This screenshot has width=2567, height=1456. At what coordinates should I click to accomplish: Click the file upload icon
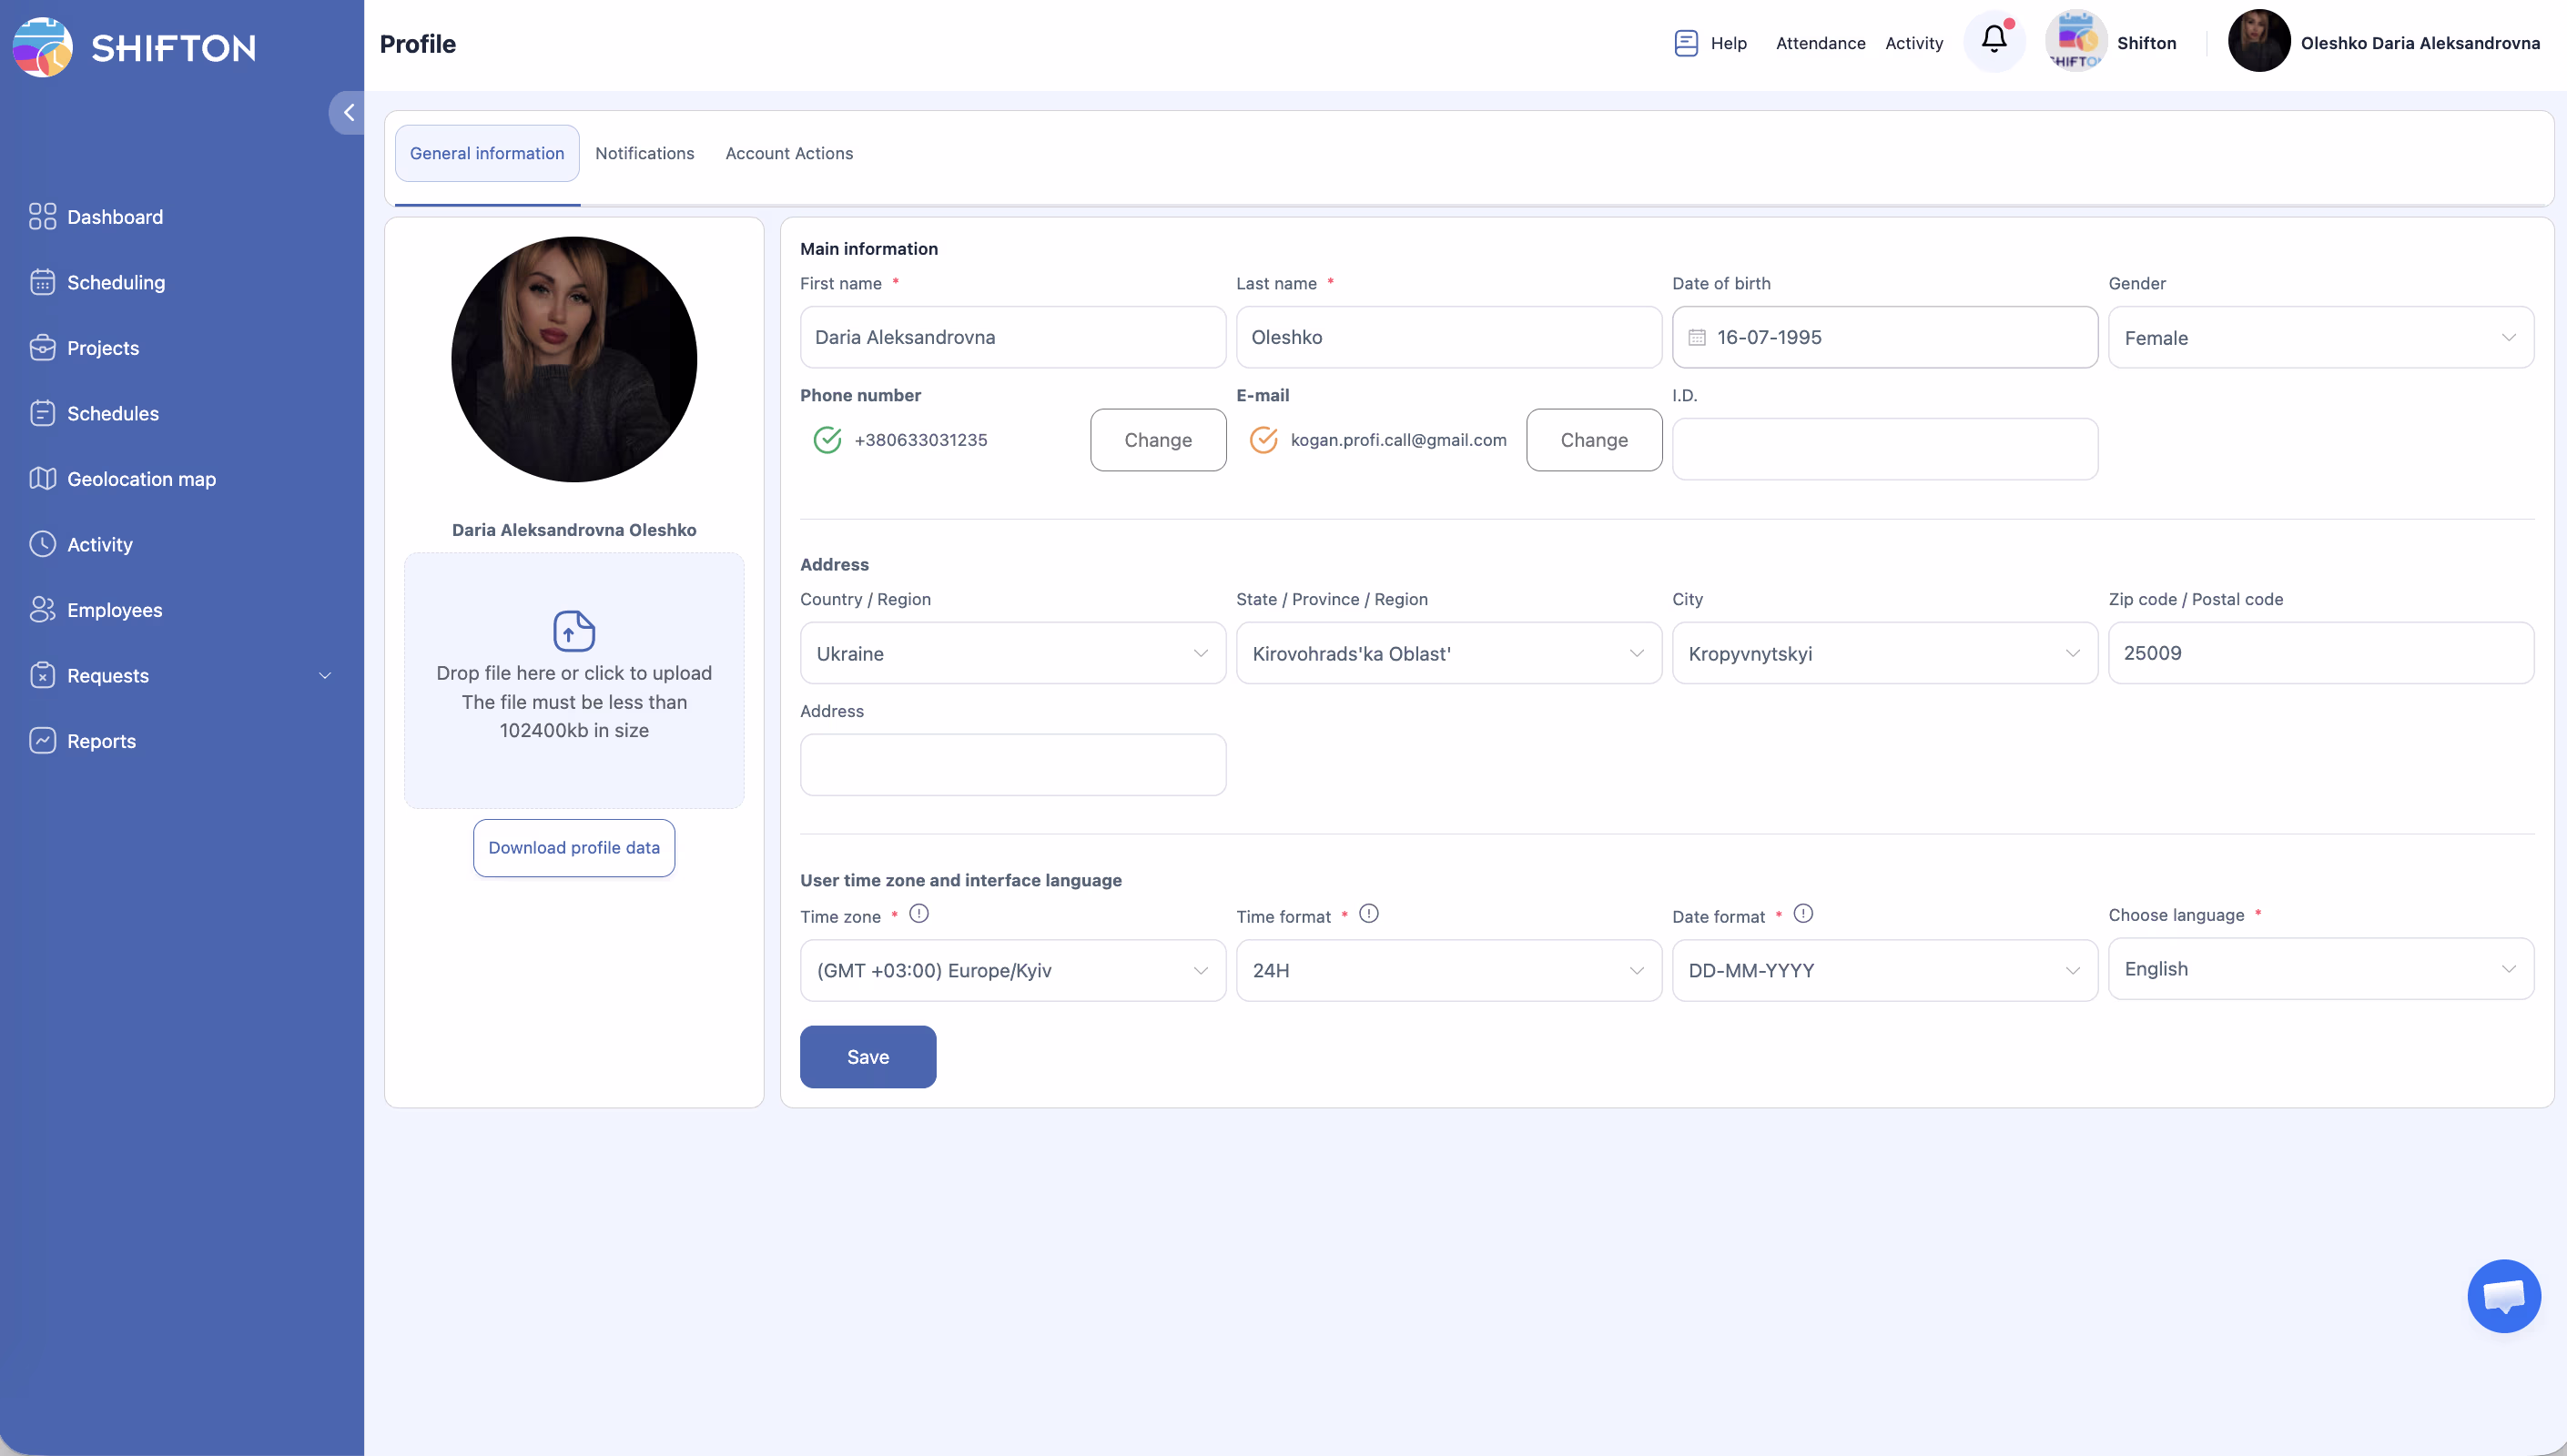pos(574,631)
